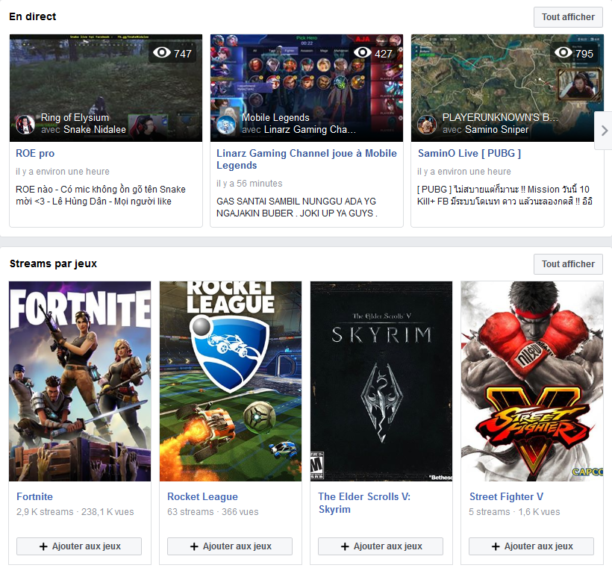Click the Rocket League title link
The height and width of the screenshot is (568, 612).
(202, 497)
